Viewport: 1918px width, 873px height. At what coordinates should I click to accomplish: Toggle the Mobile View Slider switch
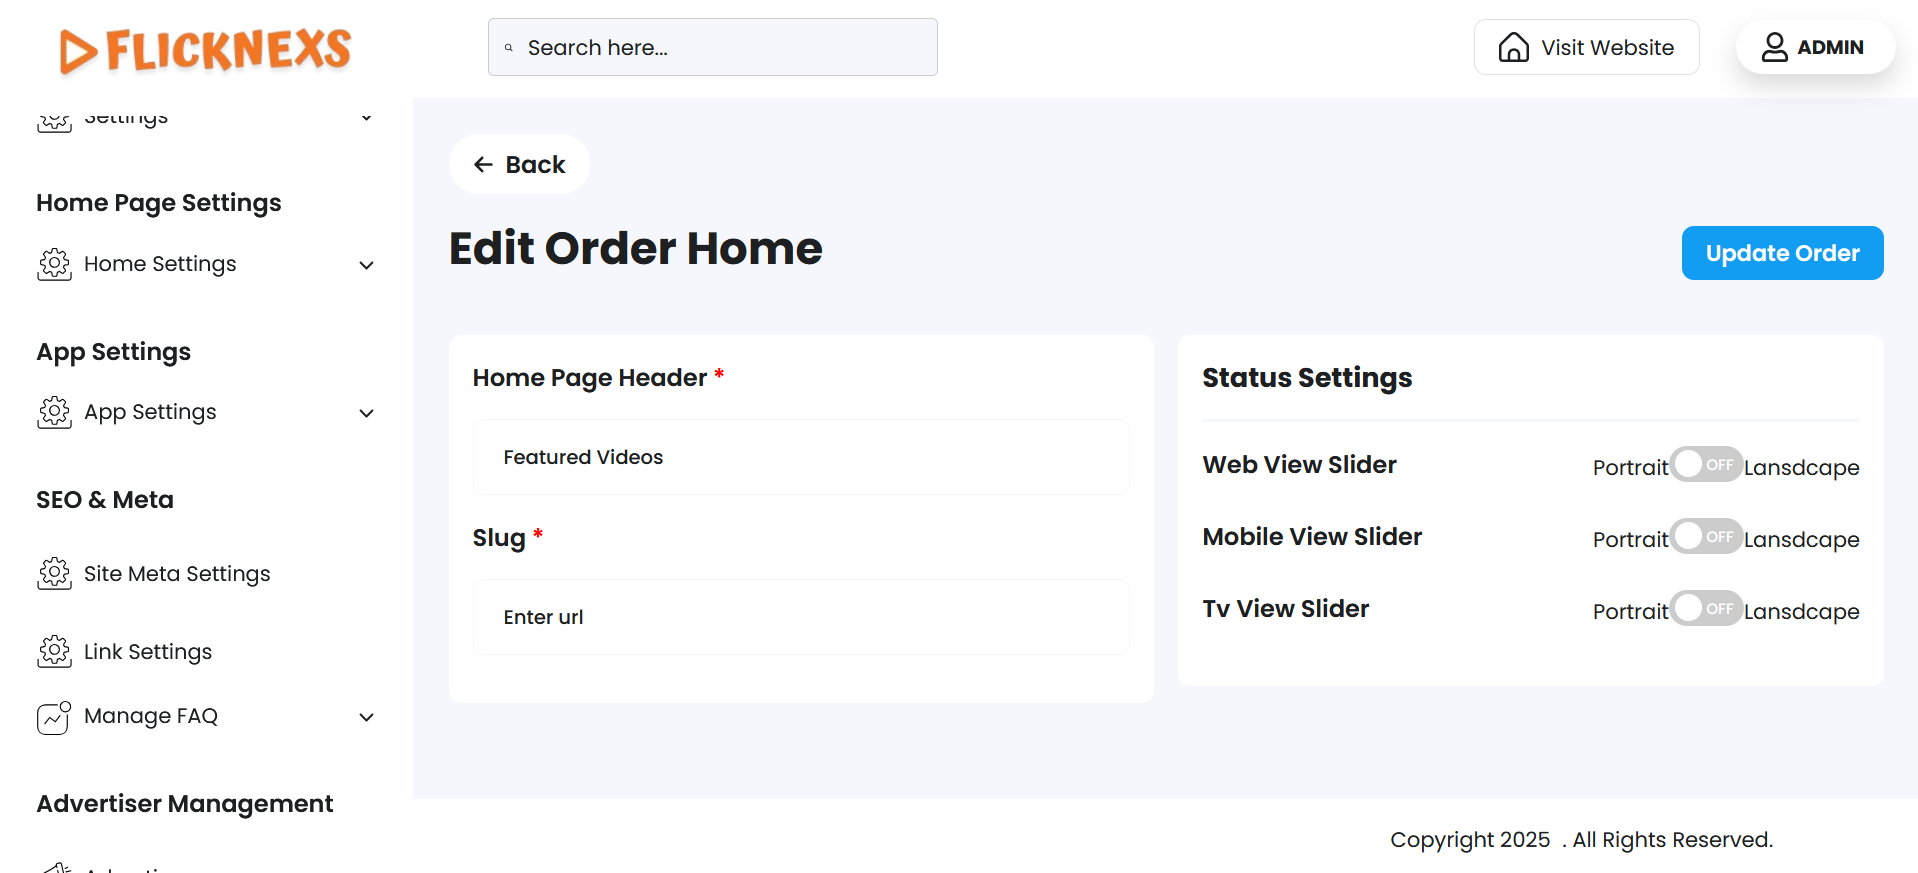point(1705,537)
